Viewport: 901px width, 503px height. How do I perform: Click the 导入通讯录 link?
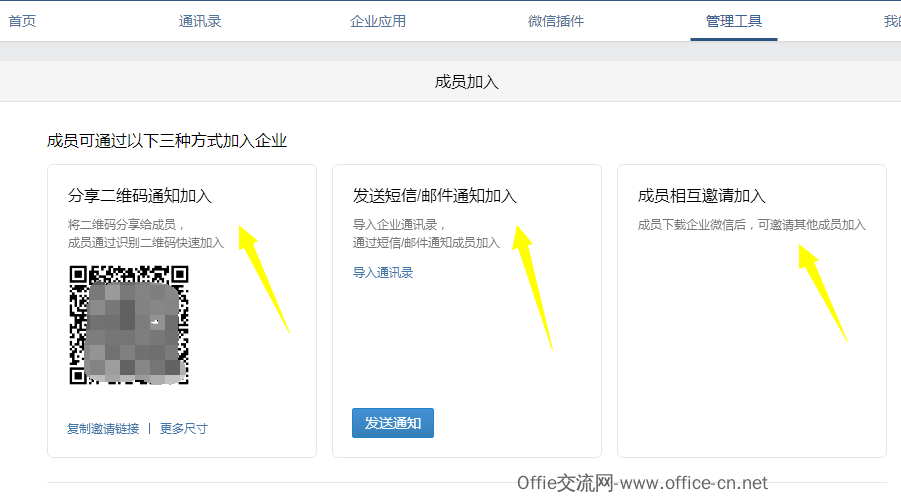point(383,272)
